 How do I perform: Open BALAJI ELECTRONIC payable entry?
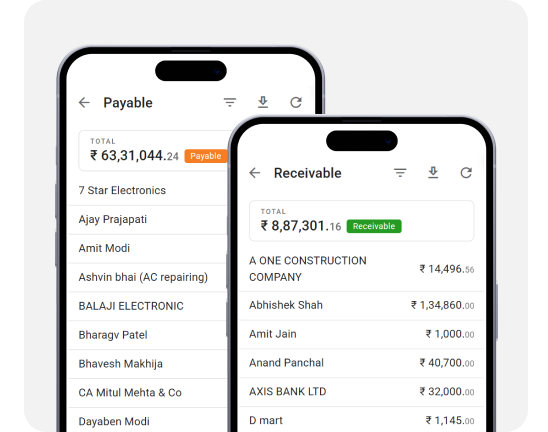(148, 306)
